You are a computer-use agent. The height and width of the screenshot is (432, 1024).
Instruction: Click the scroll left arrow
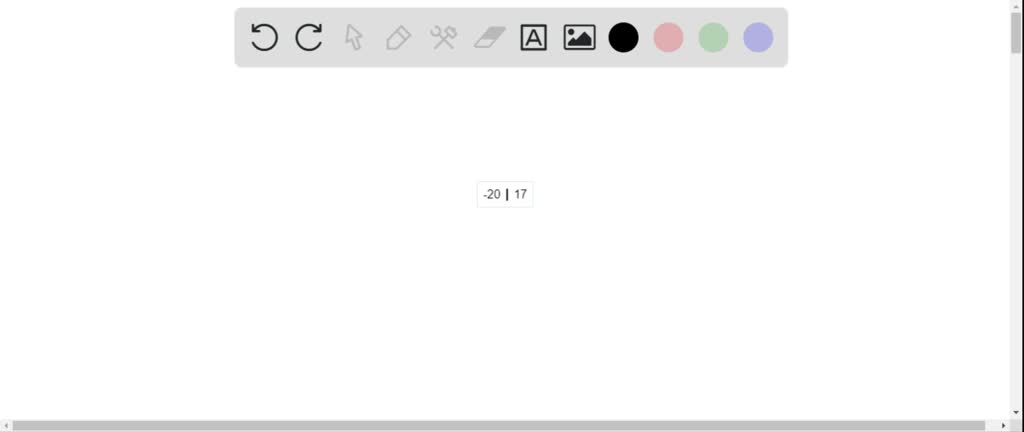pyautogui.click(x=6, y=425)
